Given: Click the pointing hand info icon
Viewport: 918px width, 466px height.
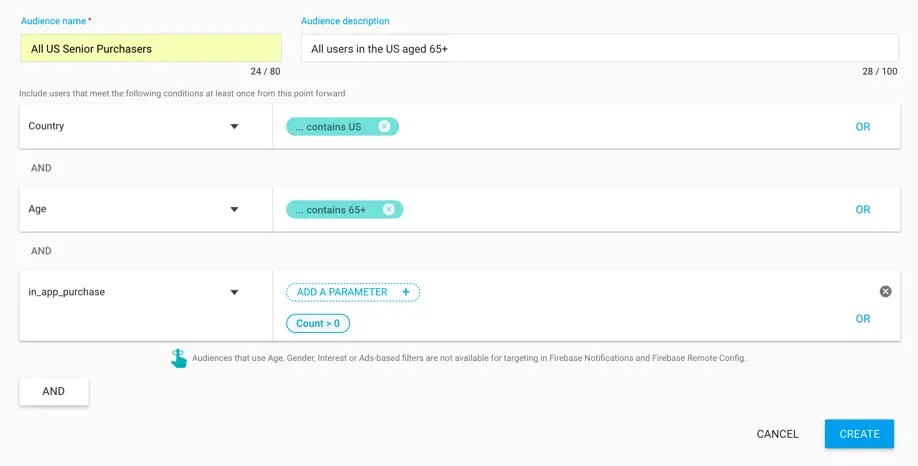Looking at the screenshot, I should pyautogui.click(x=179, y=358).
